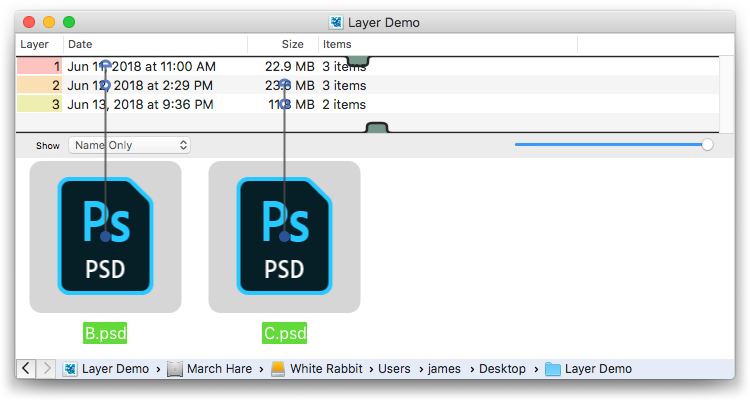This screenshot has width=750, height=400.
Task: Click the '2 items' cell of layer 3
Action: pos(344,104)
